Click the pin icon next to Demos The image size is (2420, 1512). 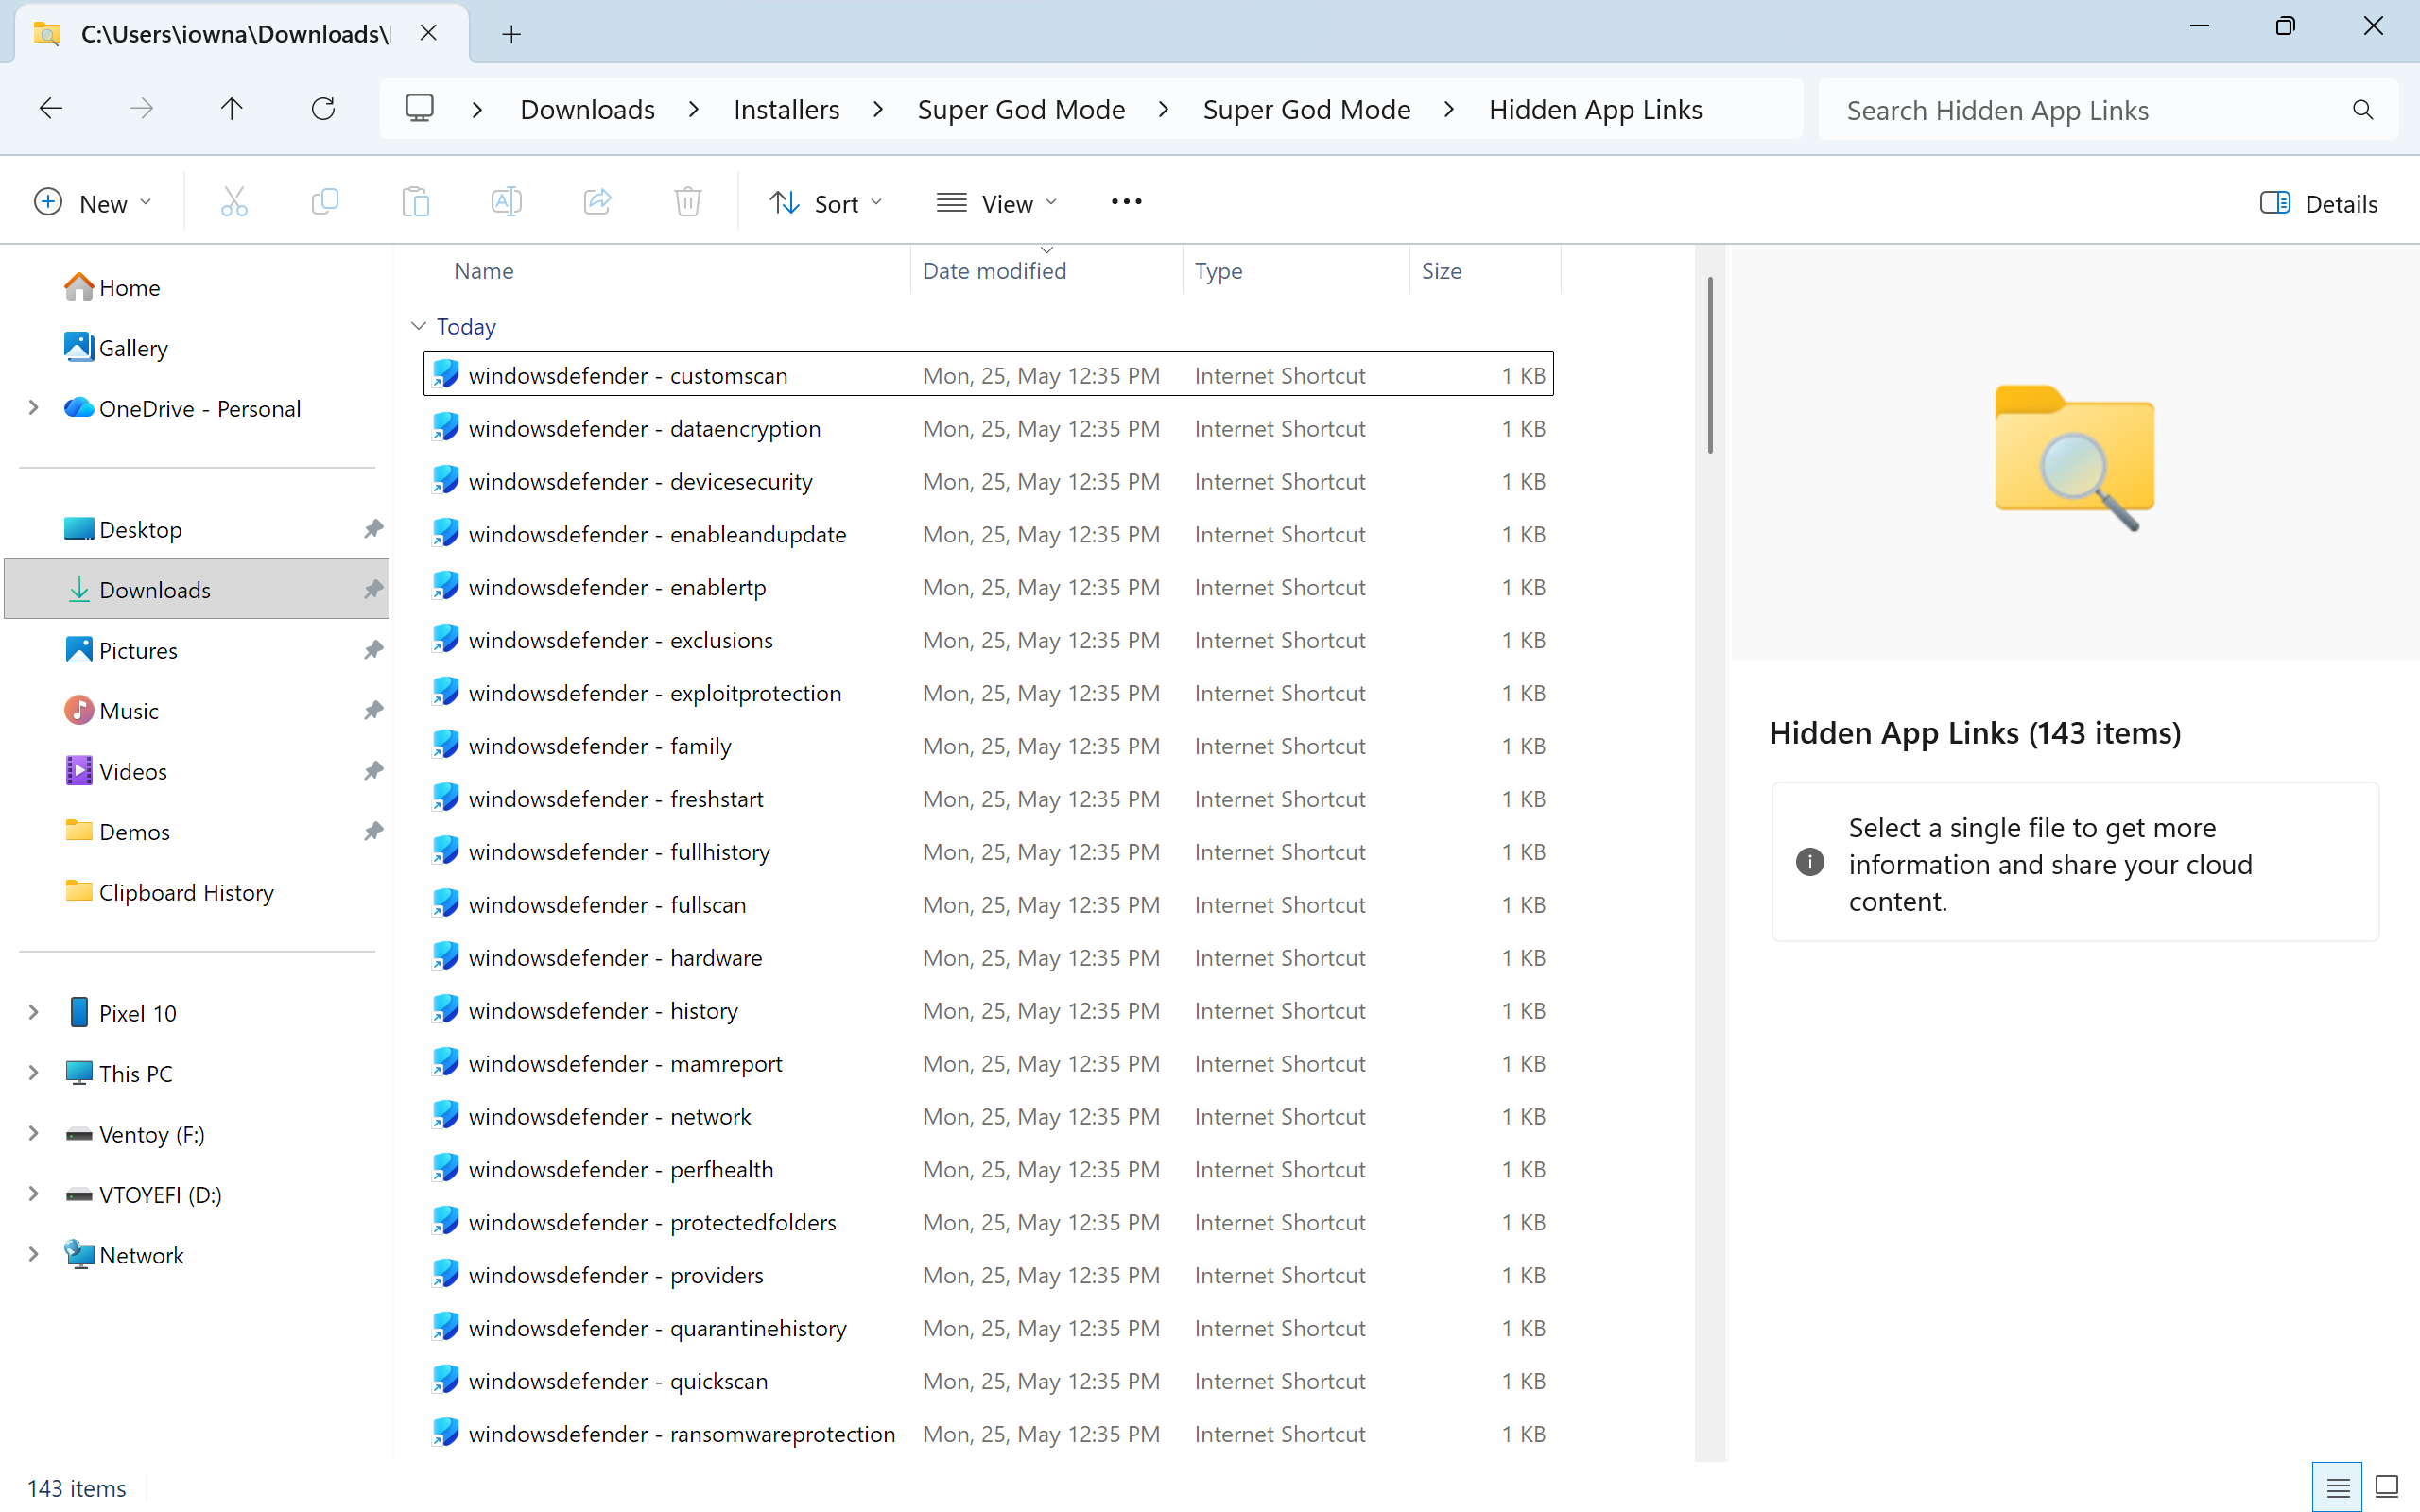pos(373,832)
